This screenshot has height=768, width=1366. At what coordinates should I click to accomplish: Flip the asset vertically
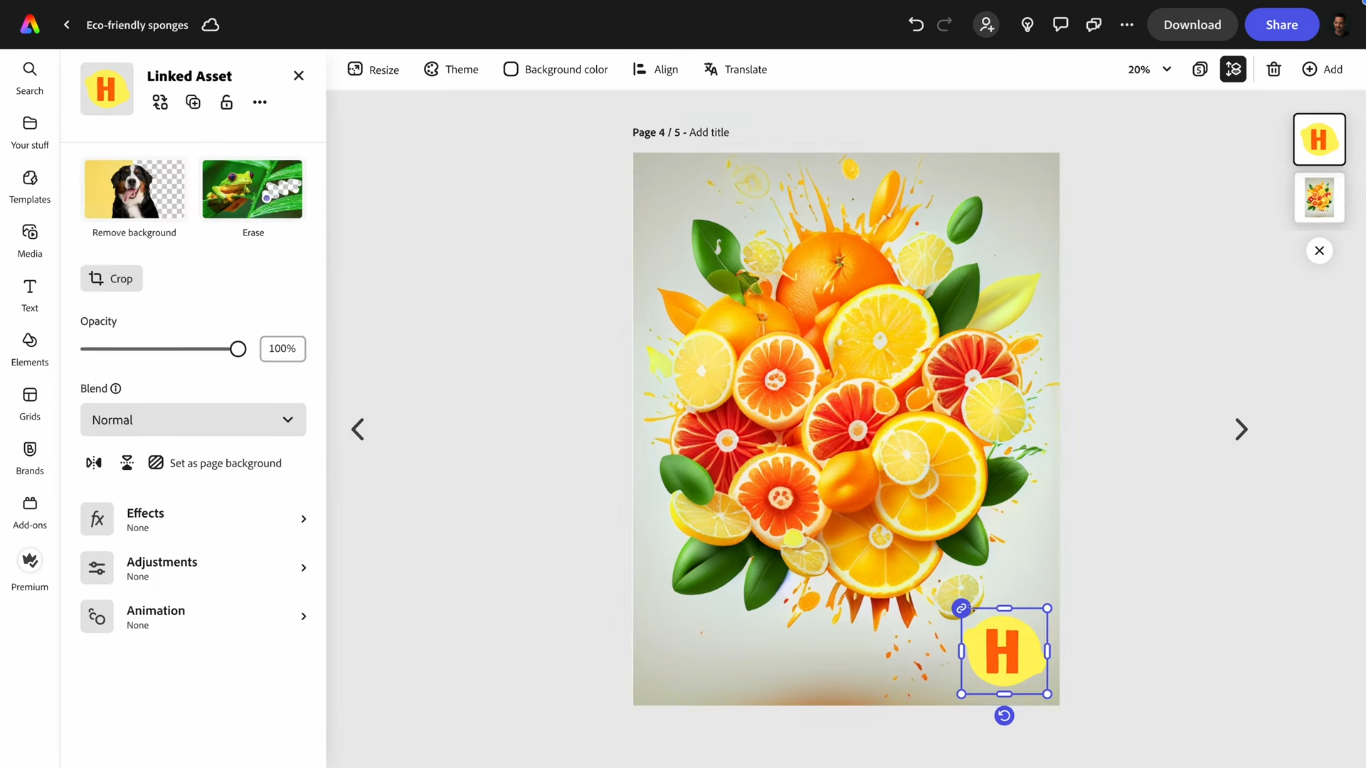tap(127, 463)
